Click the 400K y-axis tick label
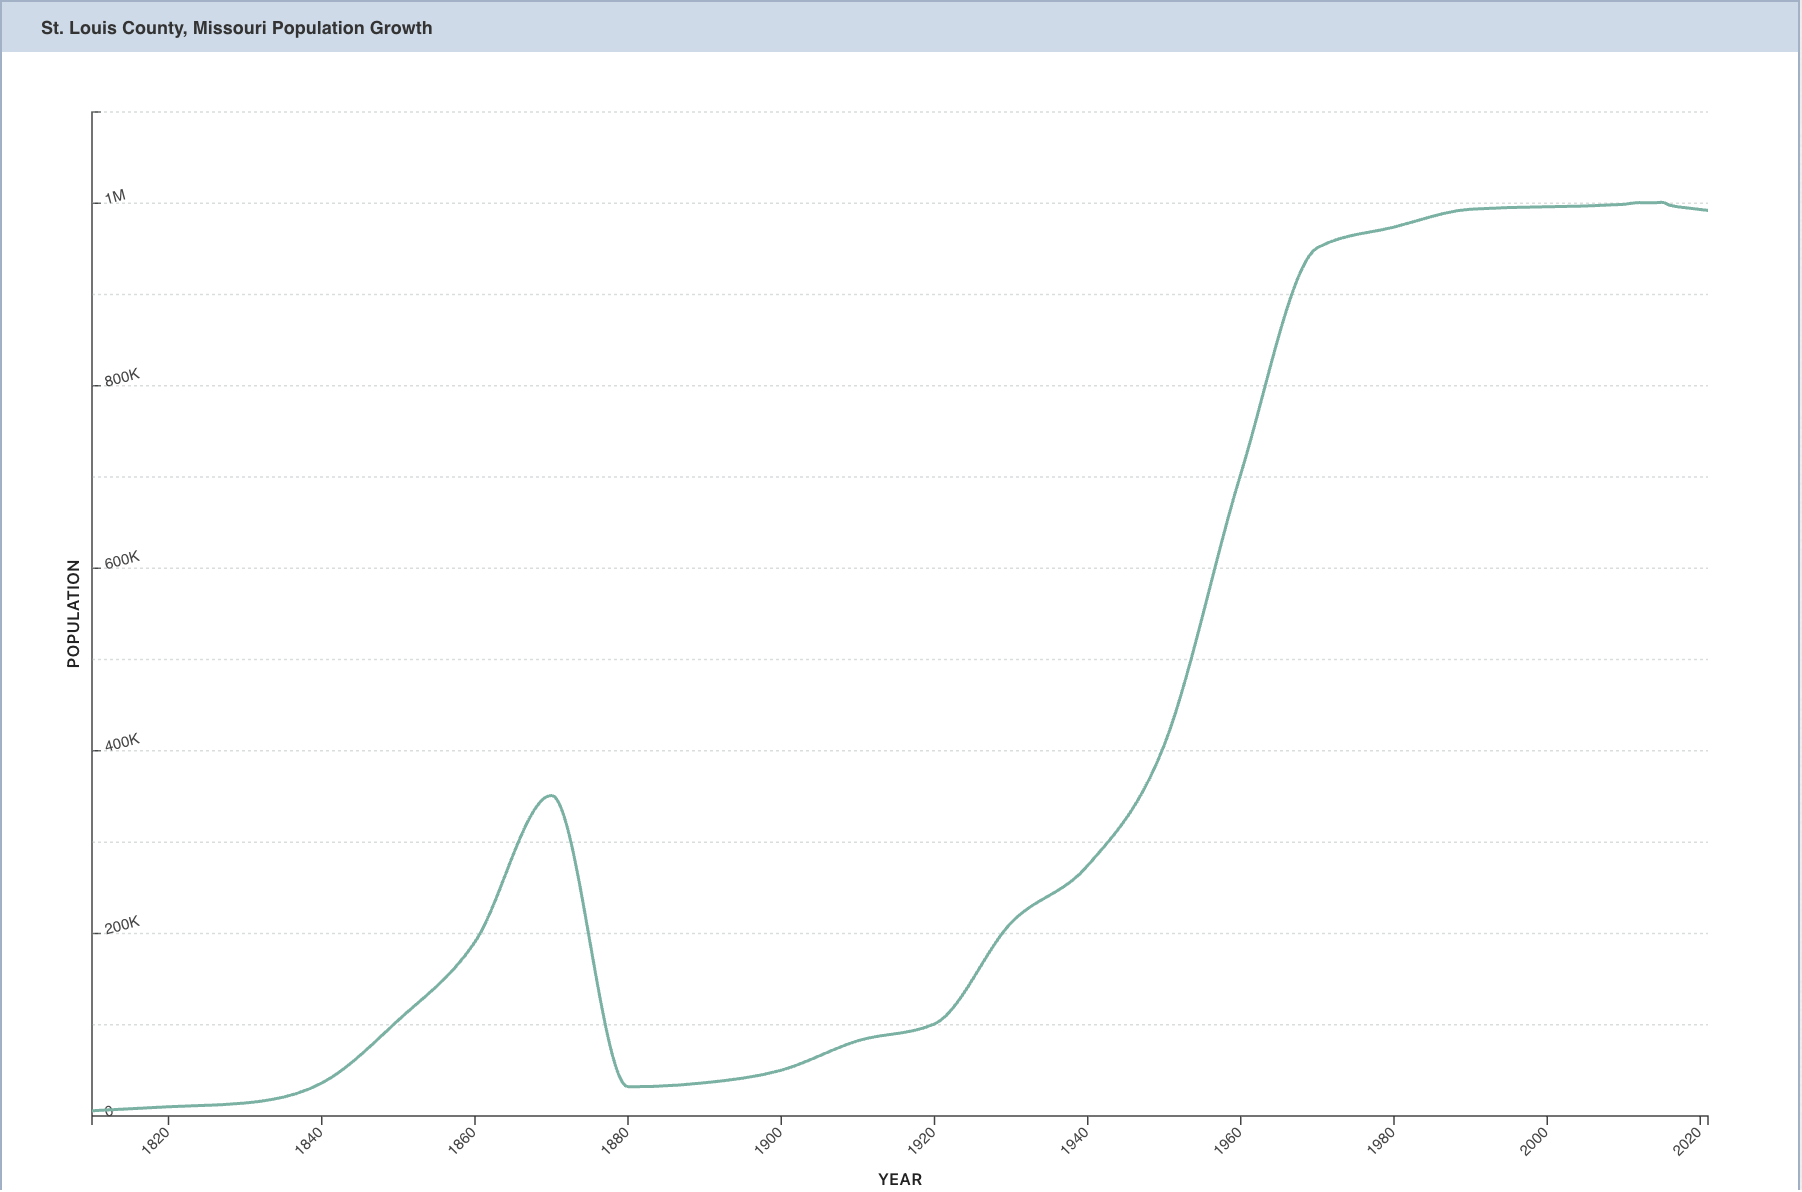1802x1192 pixels. pos(122,743)
